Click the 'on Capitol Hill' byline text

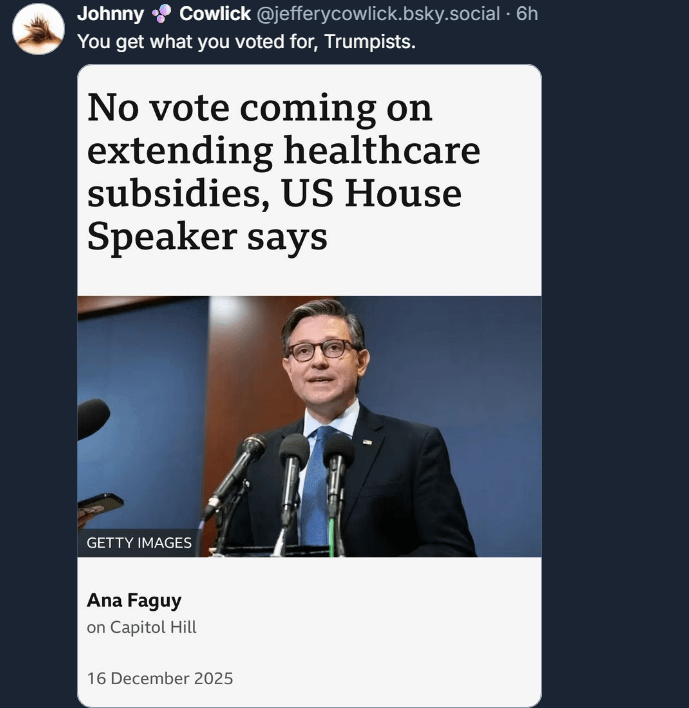142,627
